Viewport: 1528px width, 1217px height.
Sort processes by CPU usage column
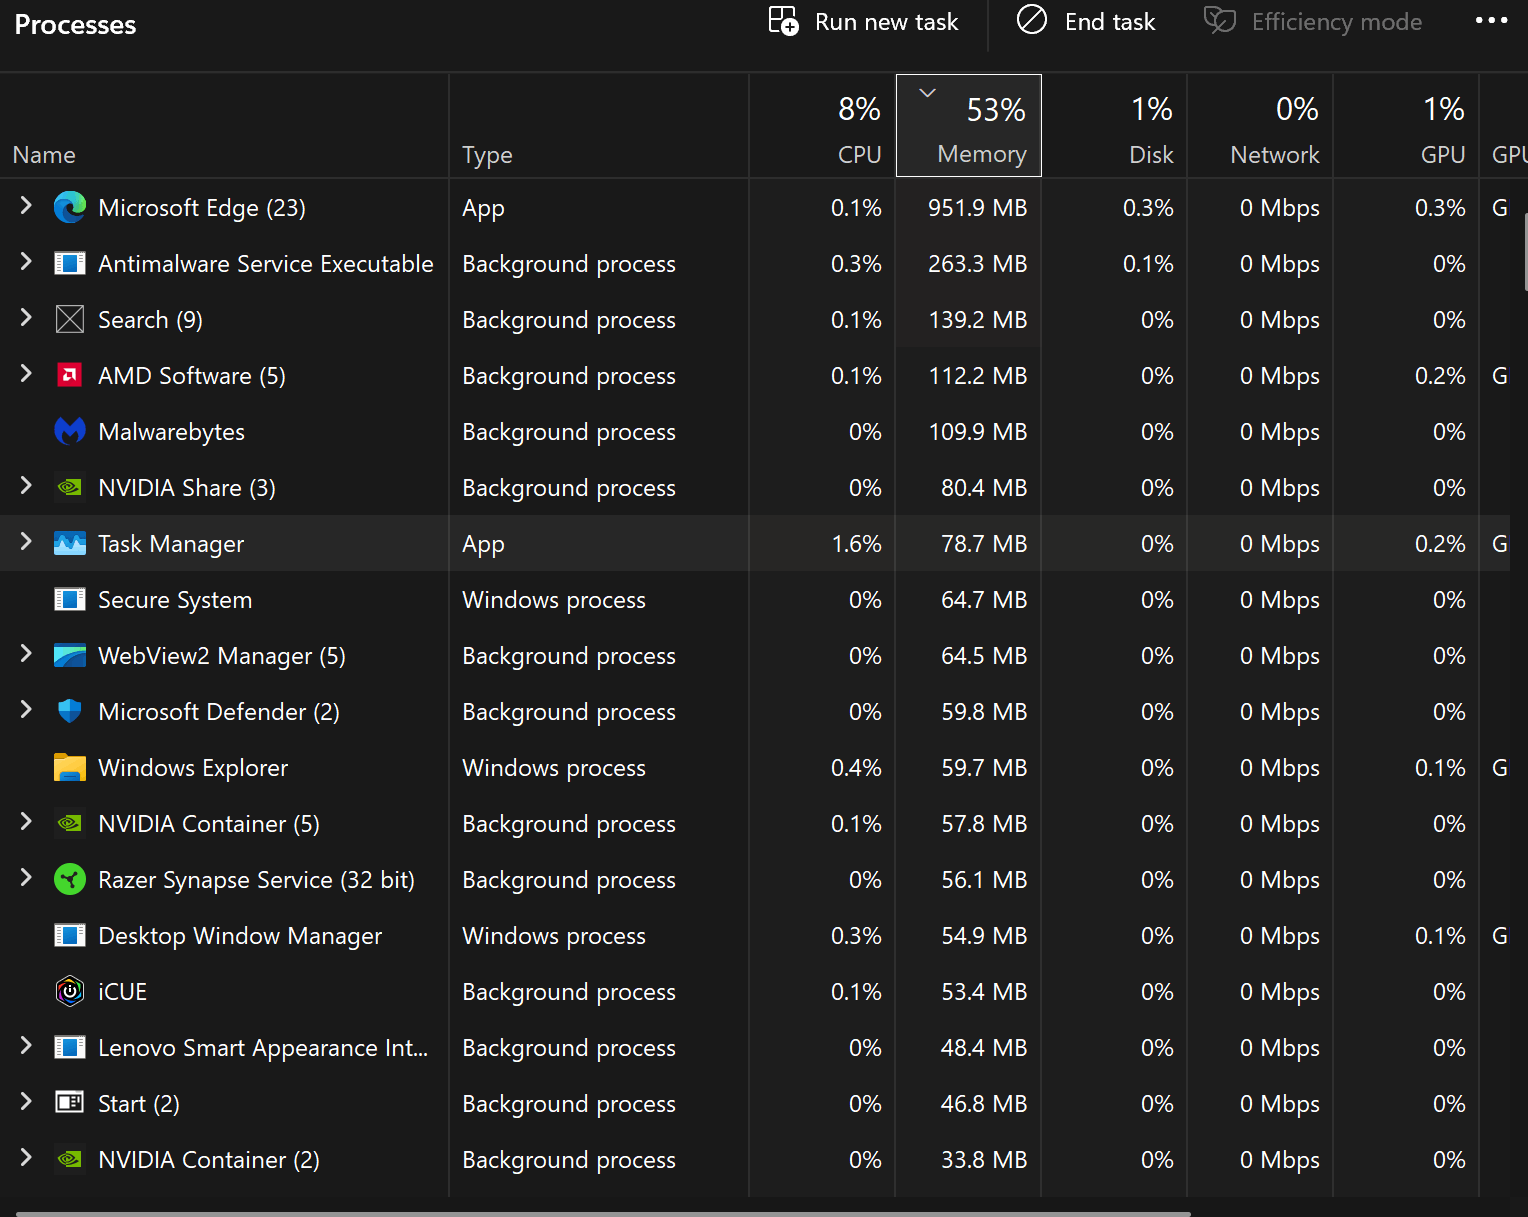[x=822, y=126]
